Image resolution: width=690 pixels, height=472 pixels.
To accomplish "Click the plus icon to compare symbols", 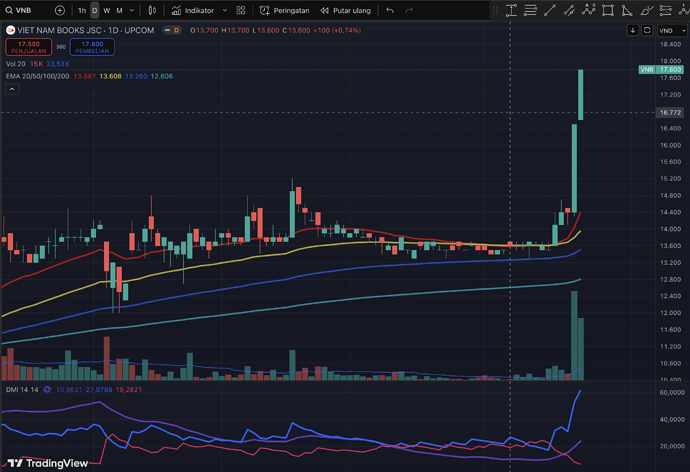I will 59,10.
